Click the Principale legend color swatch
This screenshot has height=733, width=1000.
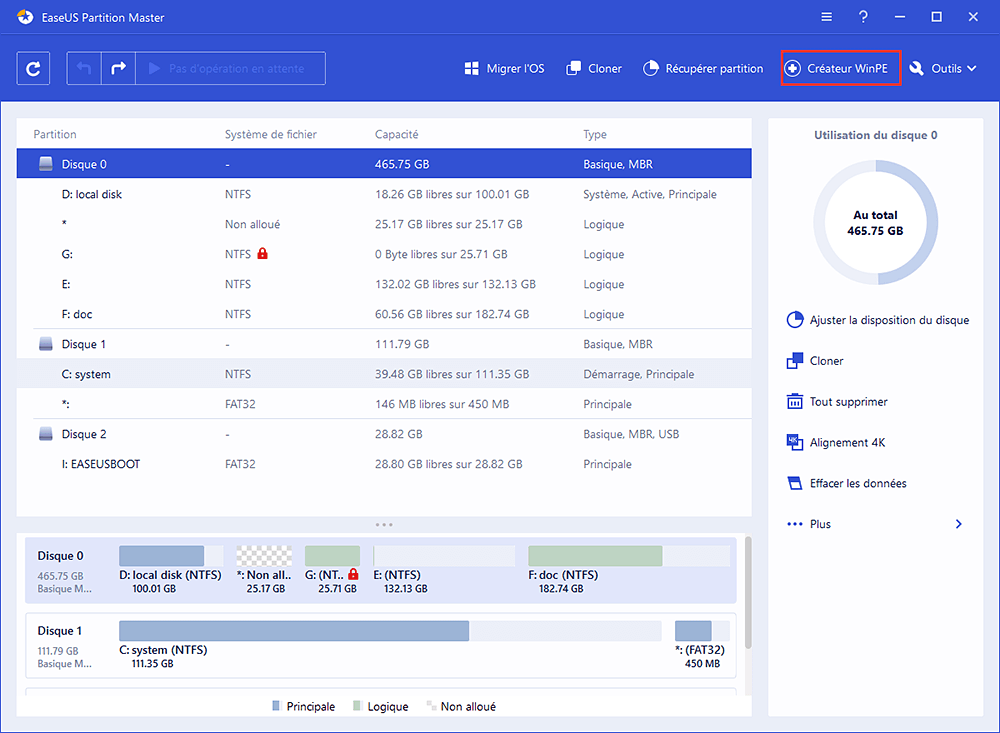(x=276, y=706)
